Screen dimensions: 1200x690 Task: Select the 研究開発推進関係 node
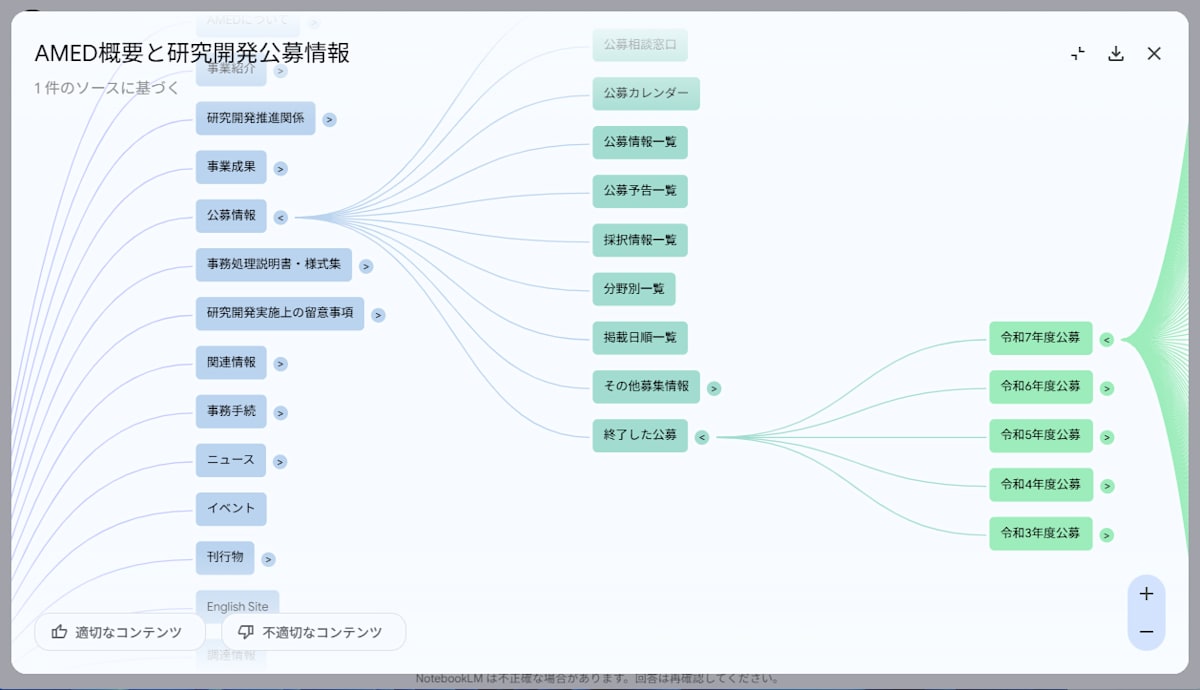click(256, 118)
